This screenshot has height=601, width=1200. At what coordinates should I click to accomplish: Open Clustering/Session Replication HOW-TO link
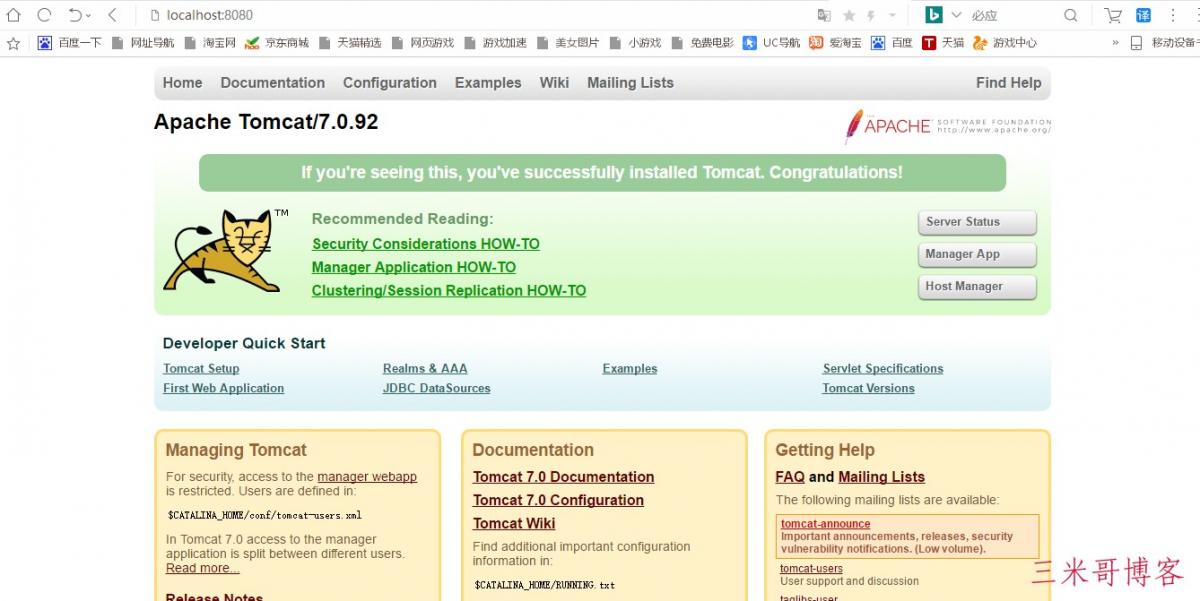tap(449, 291)
